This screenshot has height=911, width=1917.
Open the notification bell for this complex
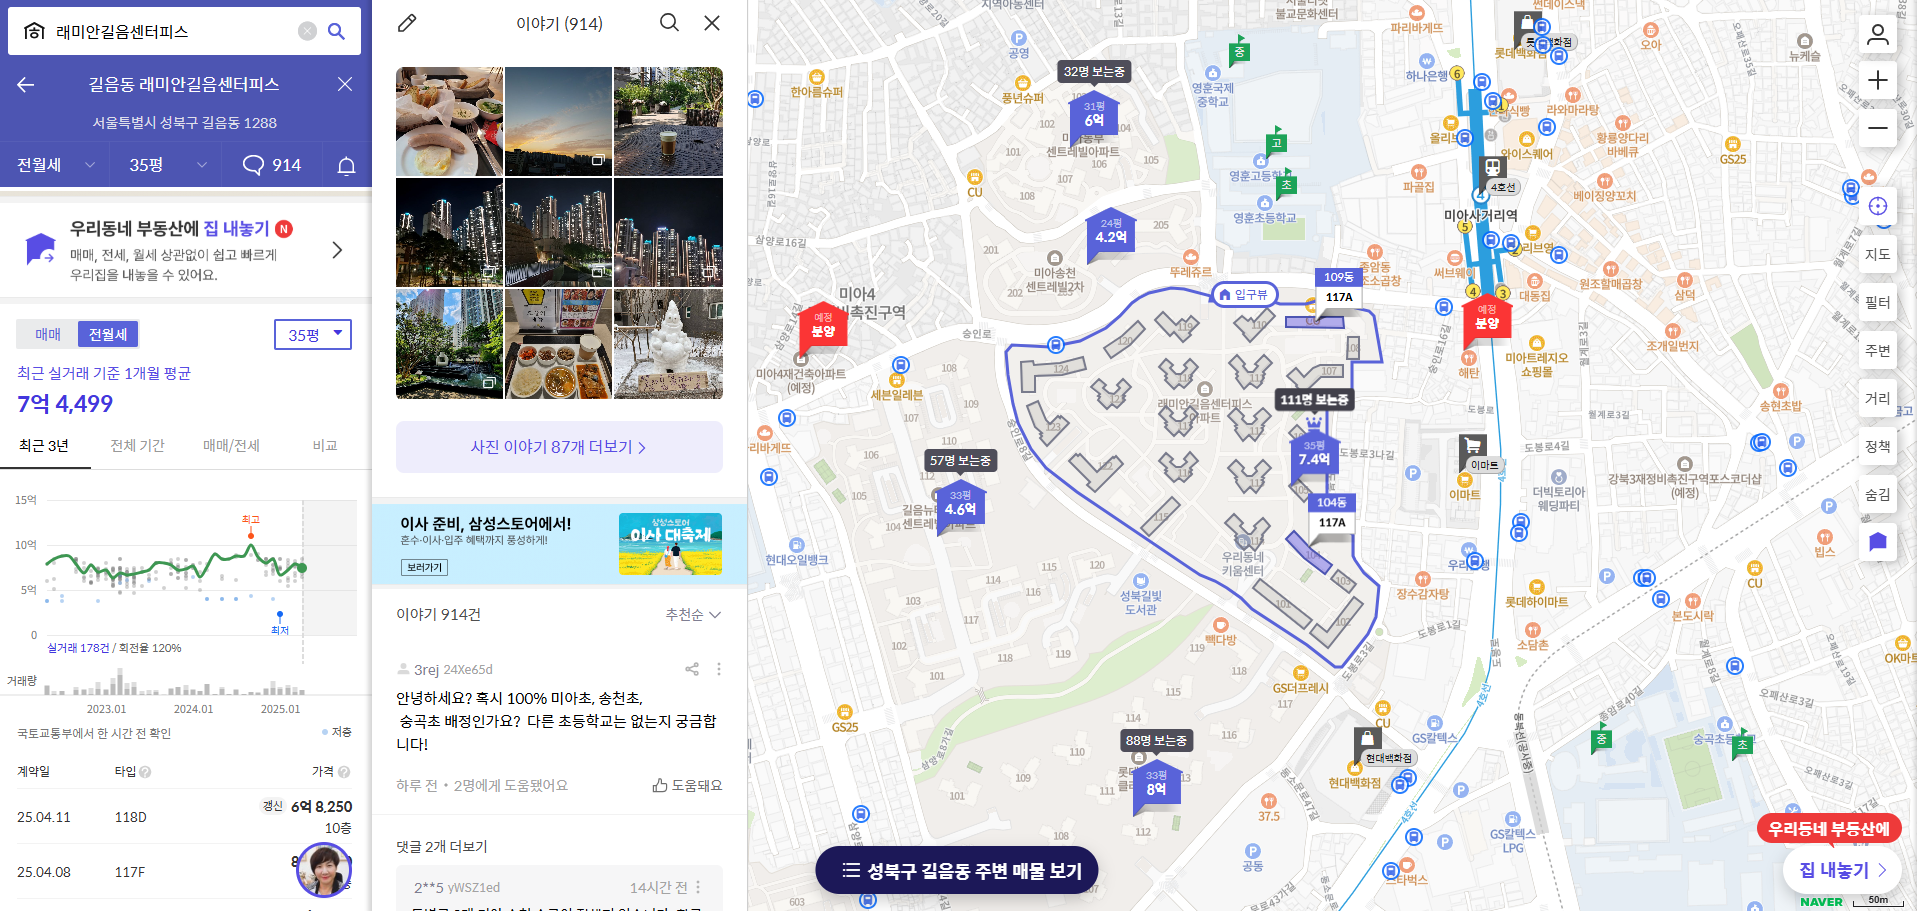(x=346, y=165)
